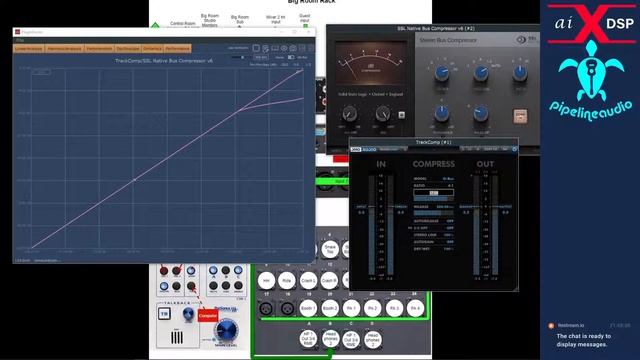The image size is (640, 360).
Task: Click the Rk 1 patch bay jack
Action: (351, 308)
